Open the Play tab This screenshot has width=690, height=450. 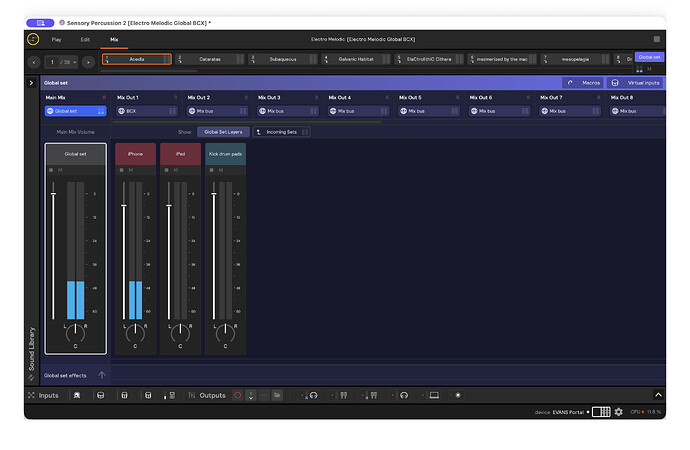[x=56, y=40]
